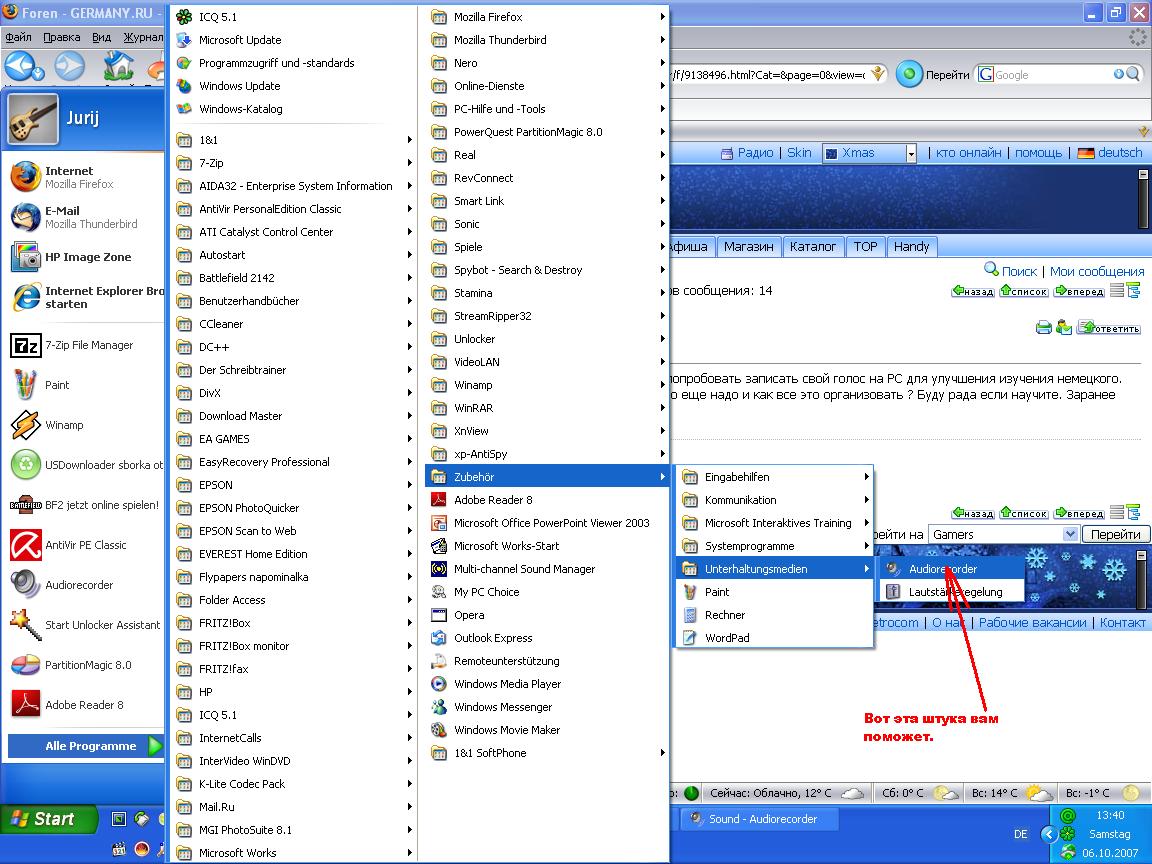Open the Вид menu in Firefox
Image resolution: width=1152 pixels, height=864 pixels.
[101, 37]
